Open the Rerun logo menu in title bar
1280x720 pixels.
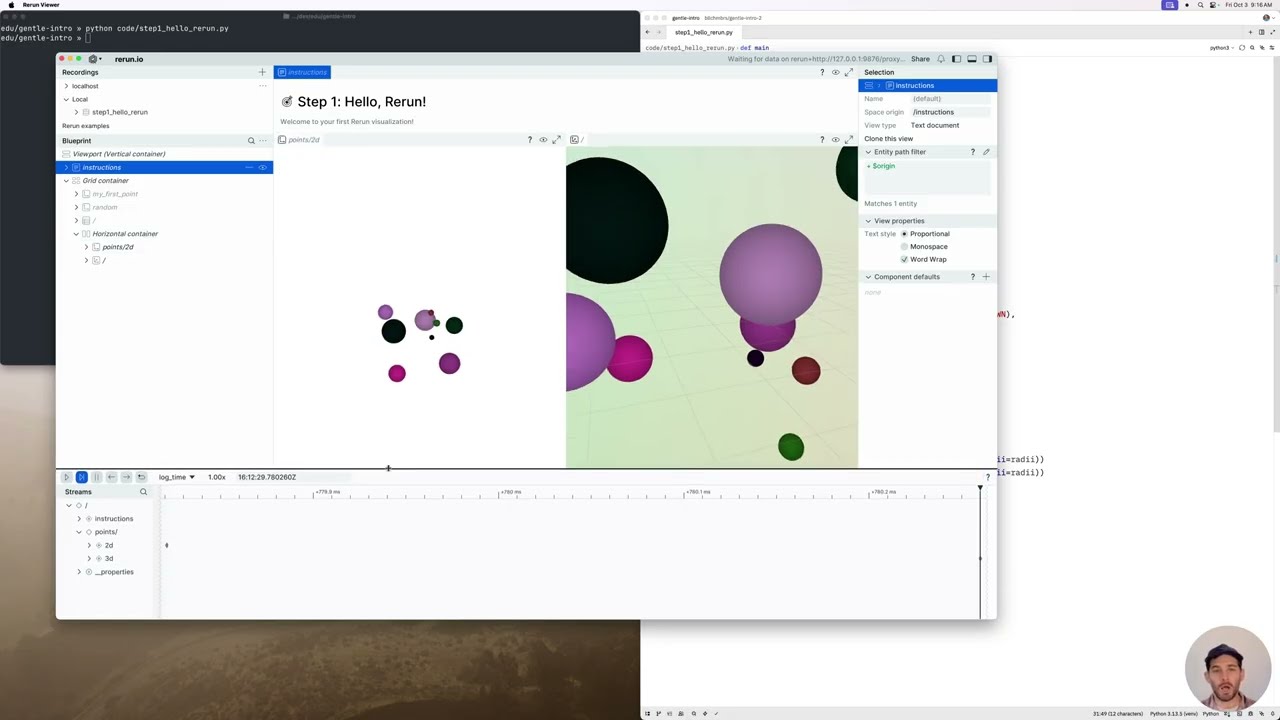93,59
